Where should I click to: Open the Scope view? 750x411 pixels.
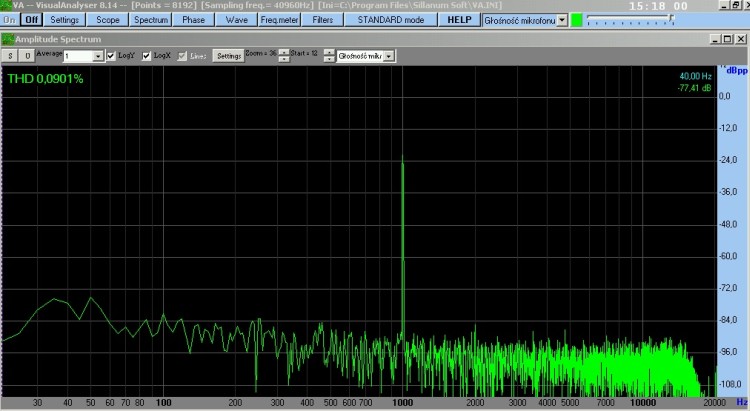point(108,20)
